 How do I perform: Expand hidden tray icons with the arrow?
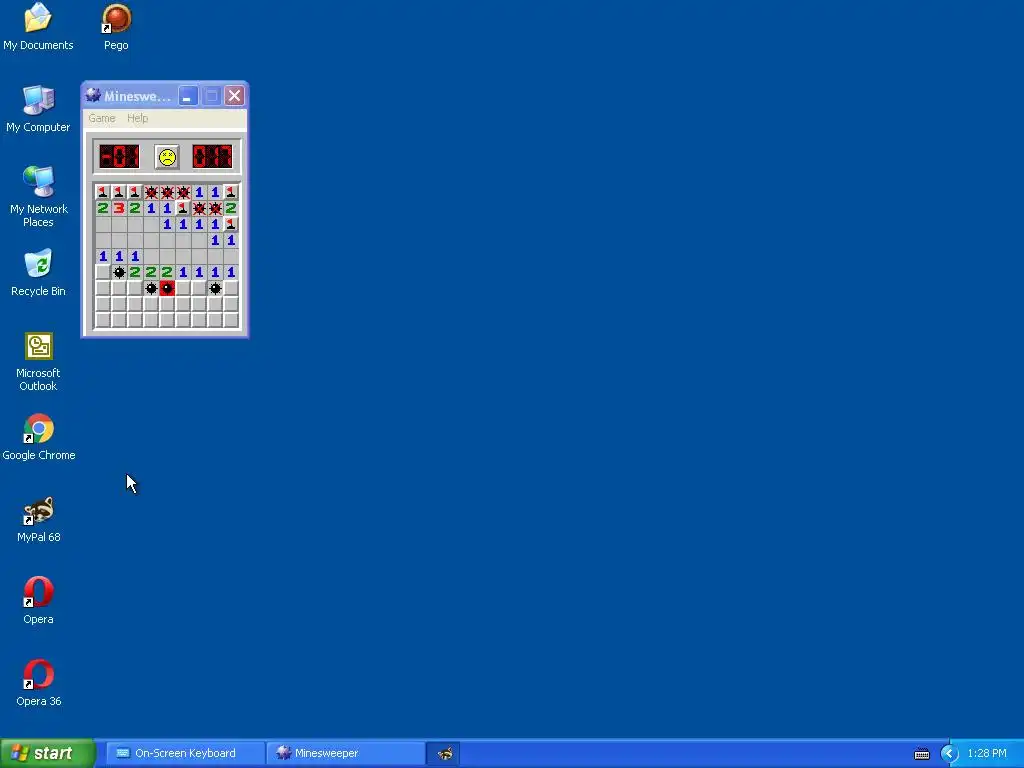pyautogui.click(x=950, y=754)
